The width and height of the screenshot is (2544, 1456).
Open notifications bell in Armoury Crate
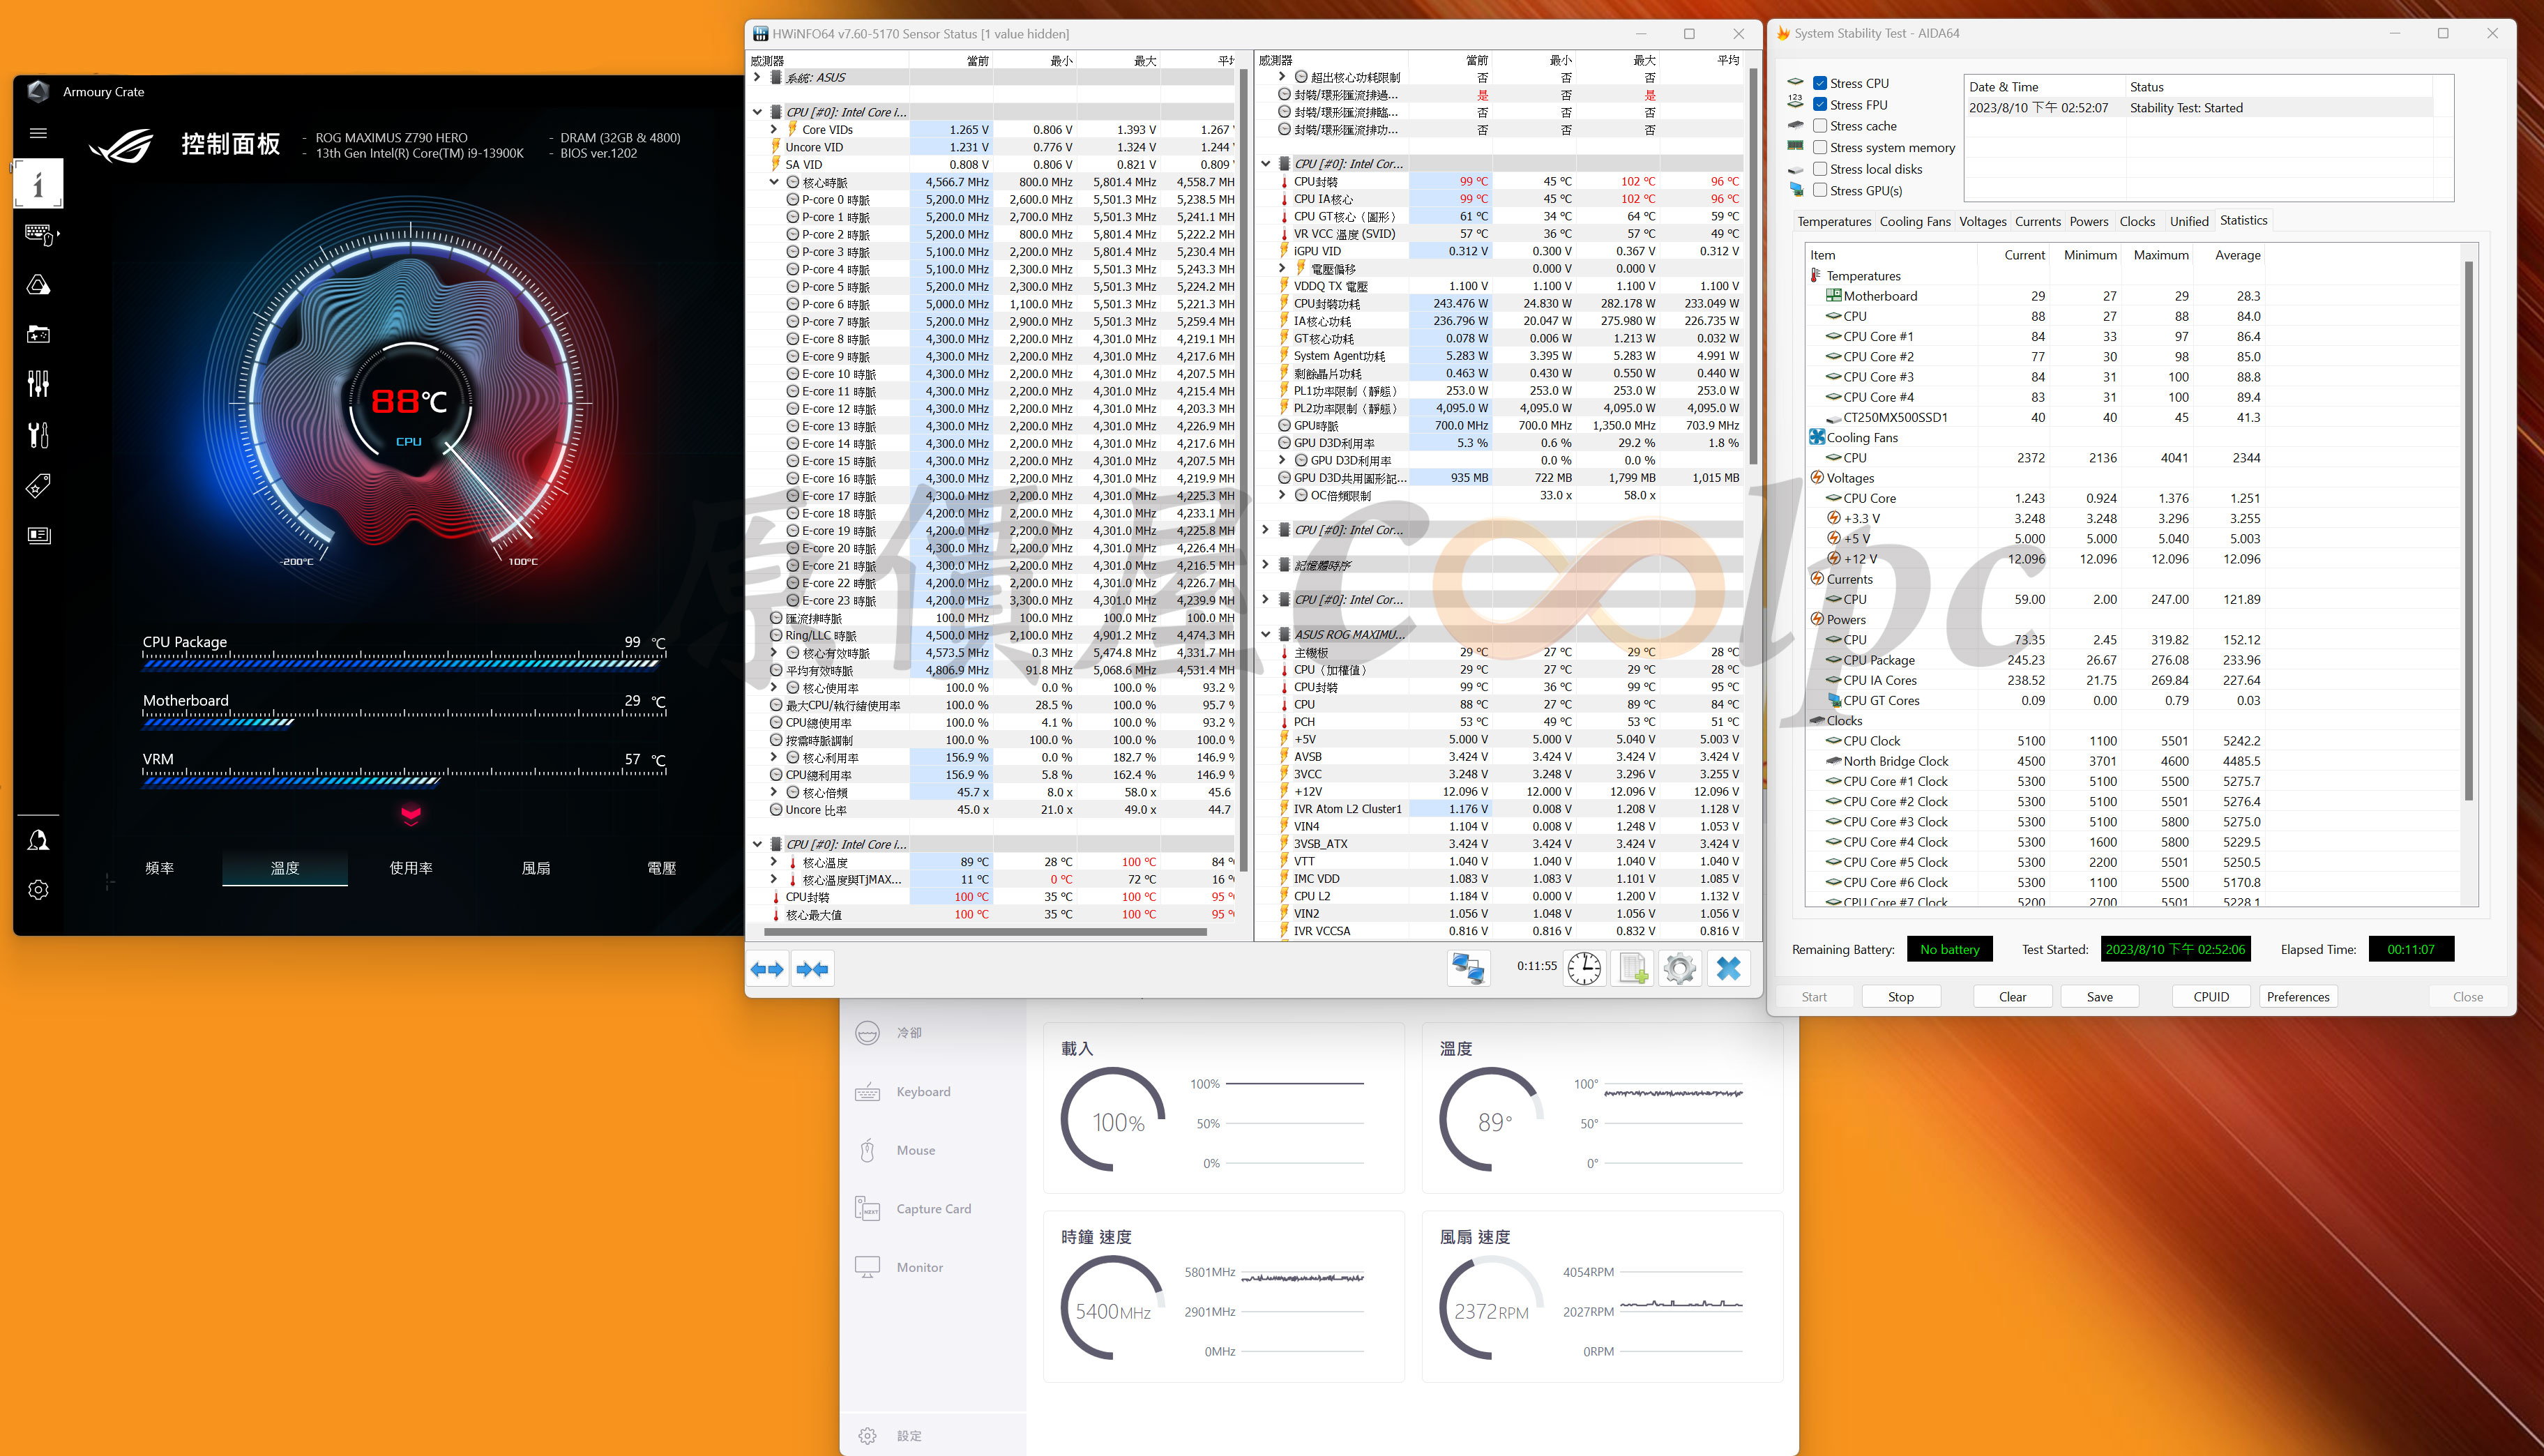[38, 840]
